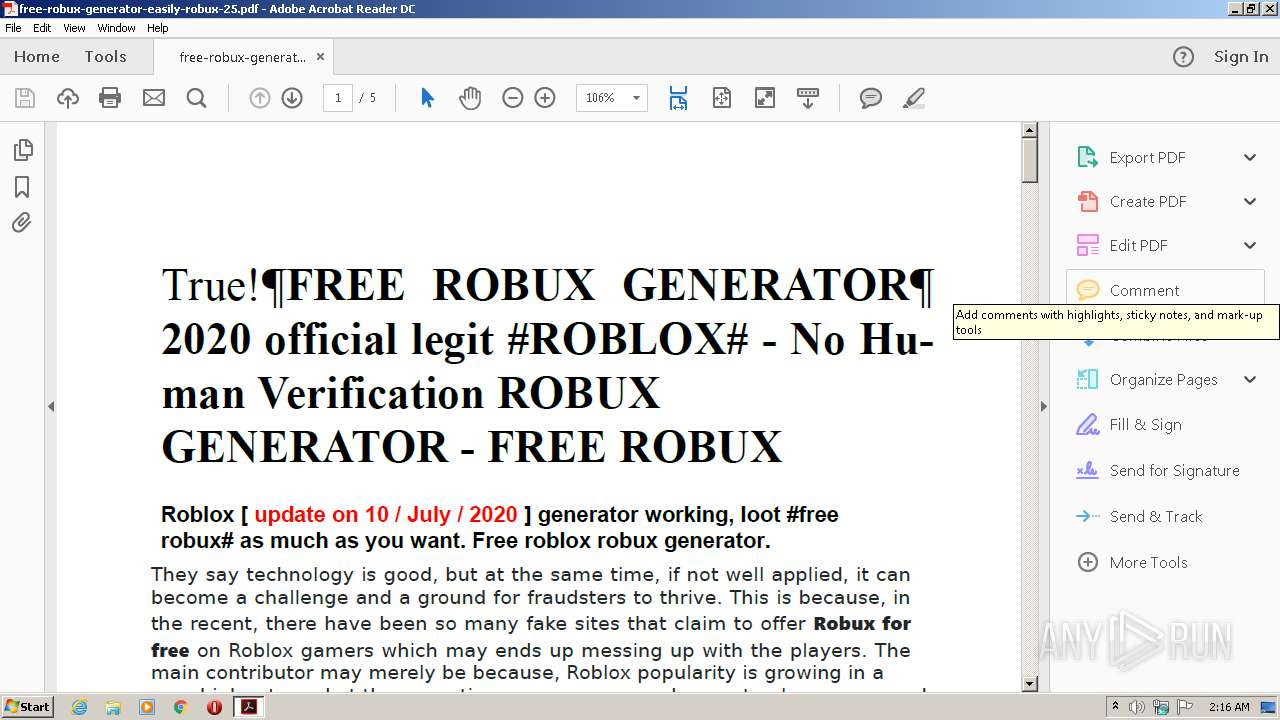Open the Bookmarks panel icon
This screenshot has height=720, width=1280.
(x=22, y=187)
